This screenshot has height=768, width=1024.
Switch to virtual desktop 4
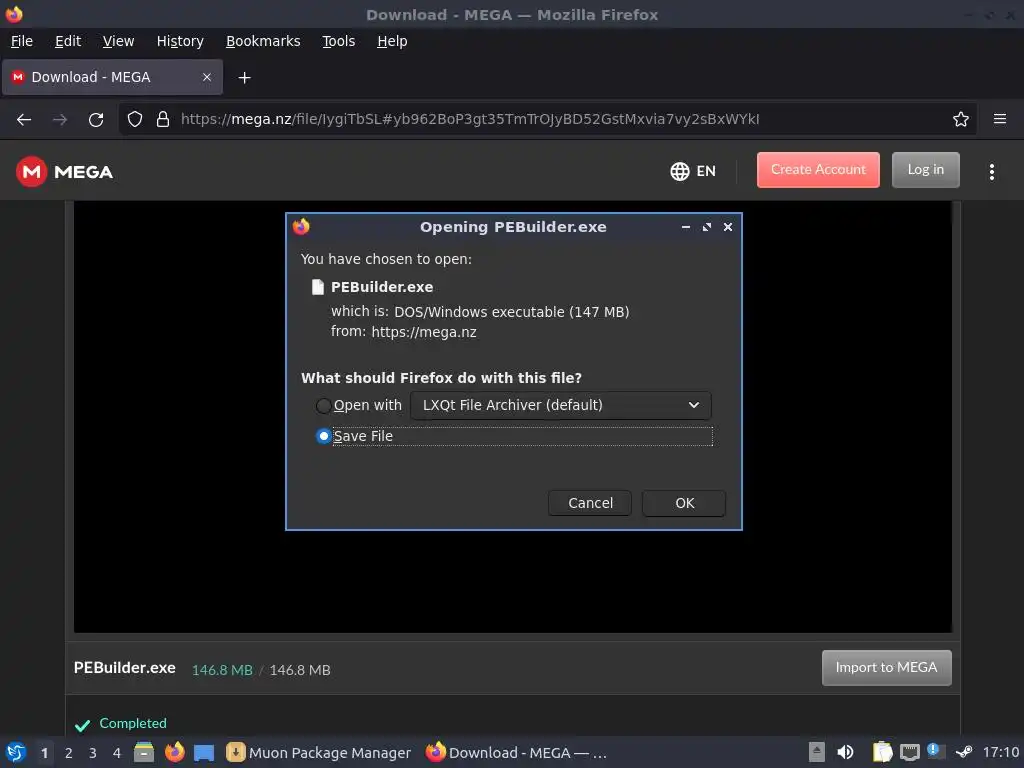117,753
